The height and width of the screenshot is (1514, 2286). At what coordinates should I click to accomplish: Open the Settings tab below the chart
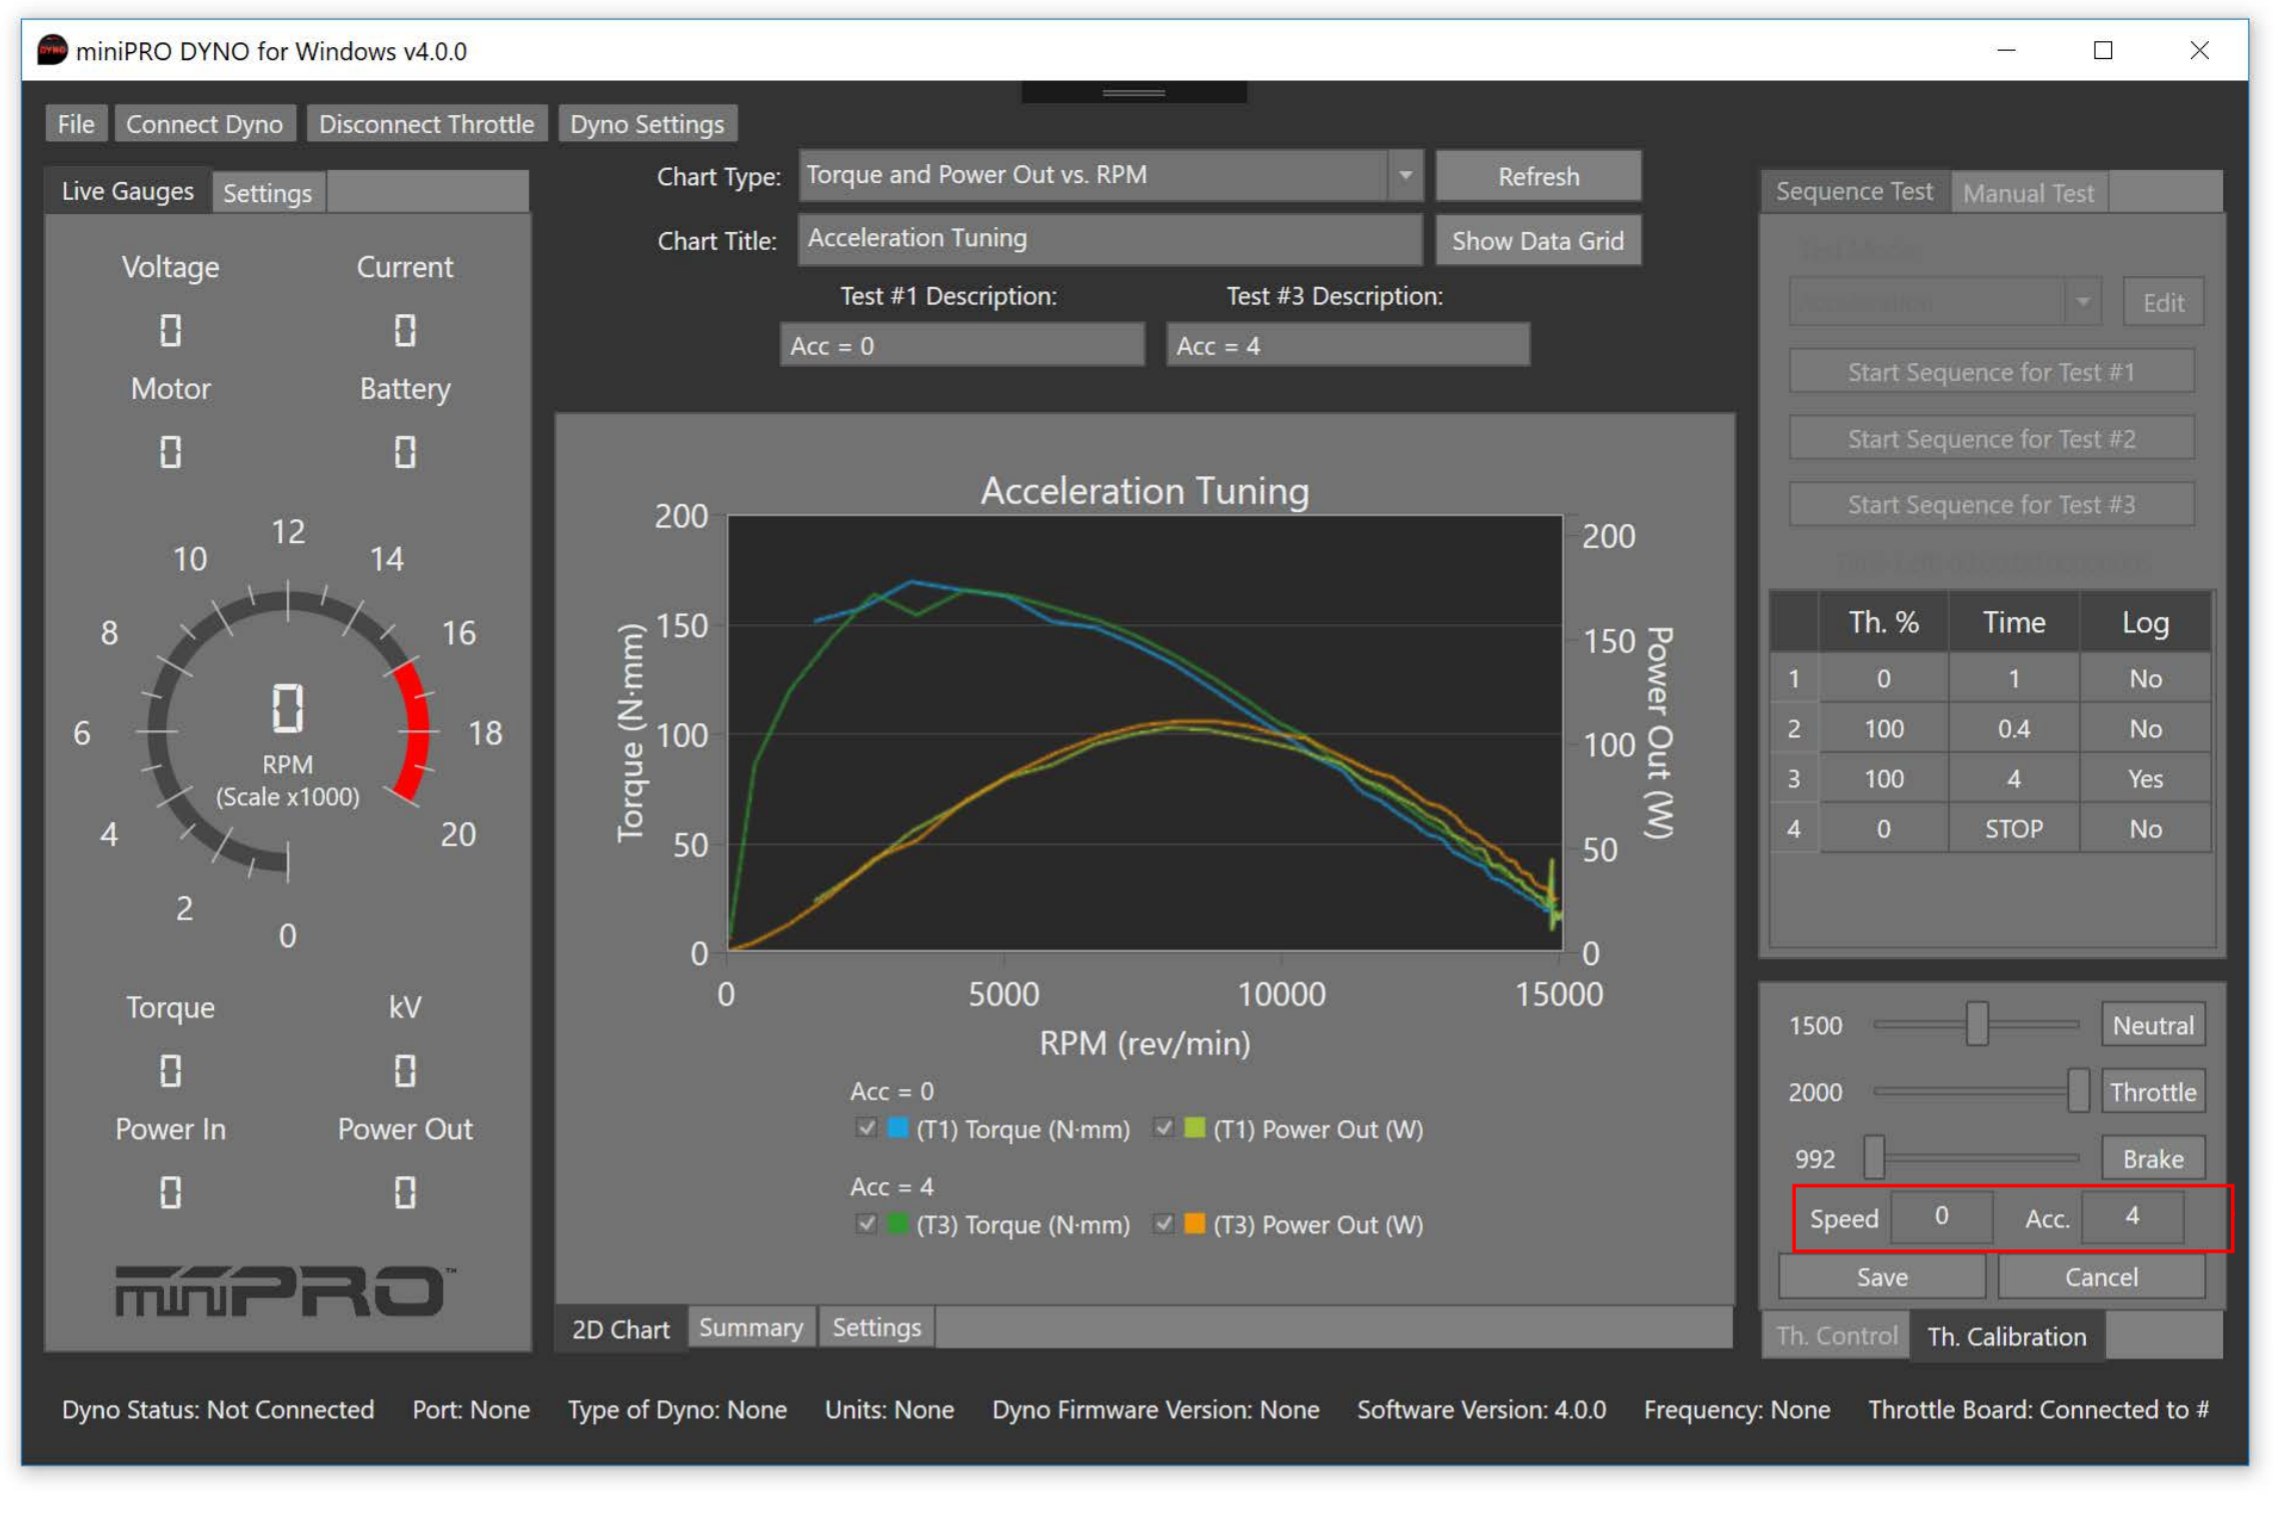pos(876,1327)
